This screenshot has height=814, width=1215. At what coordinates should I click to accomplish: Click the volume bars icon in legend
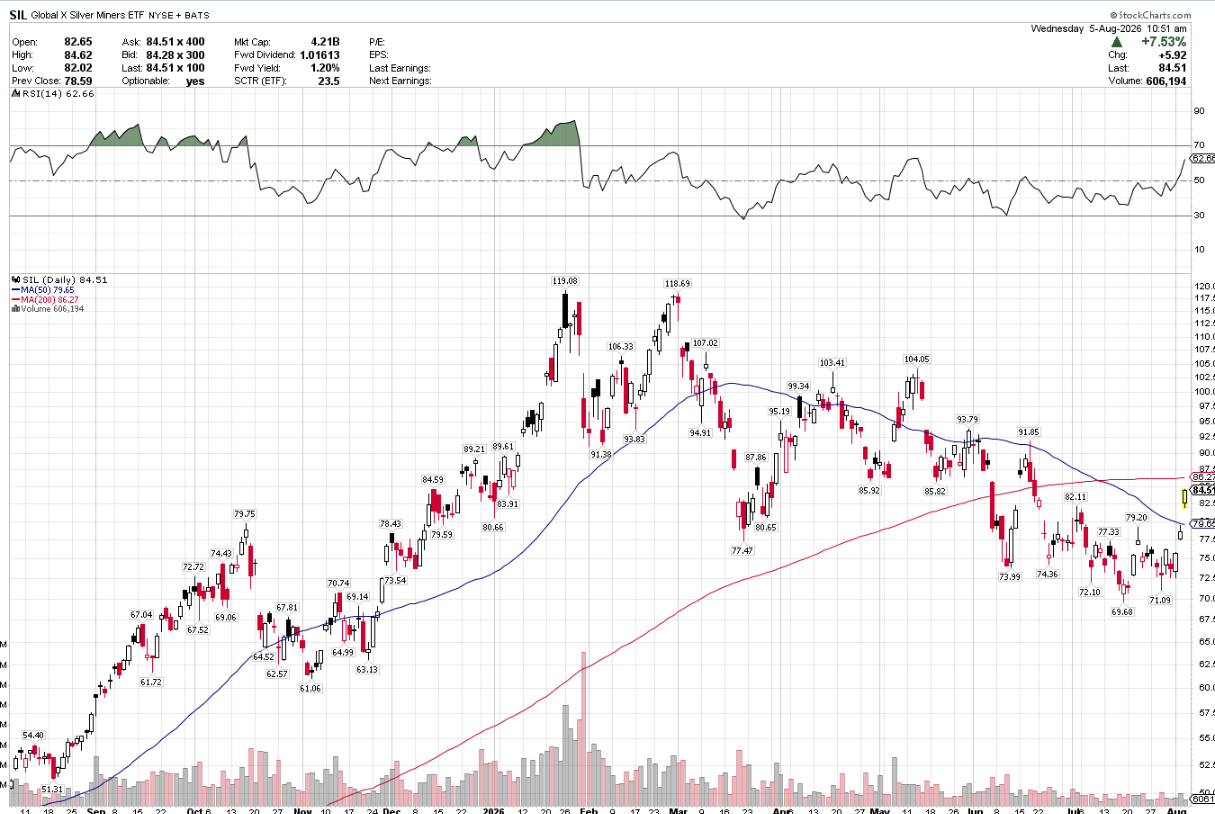[14, 309]
